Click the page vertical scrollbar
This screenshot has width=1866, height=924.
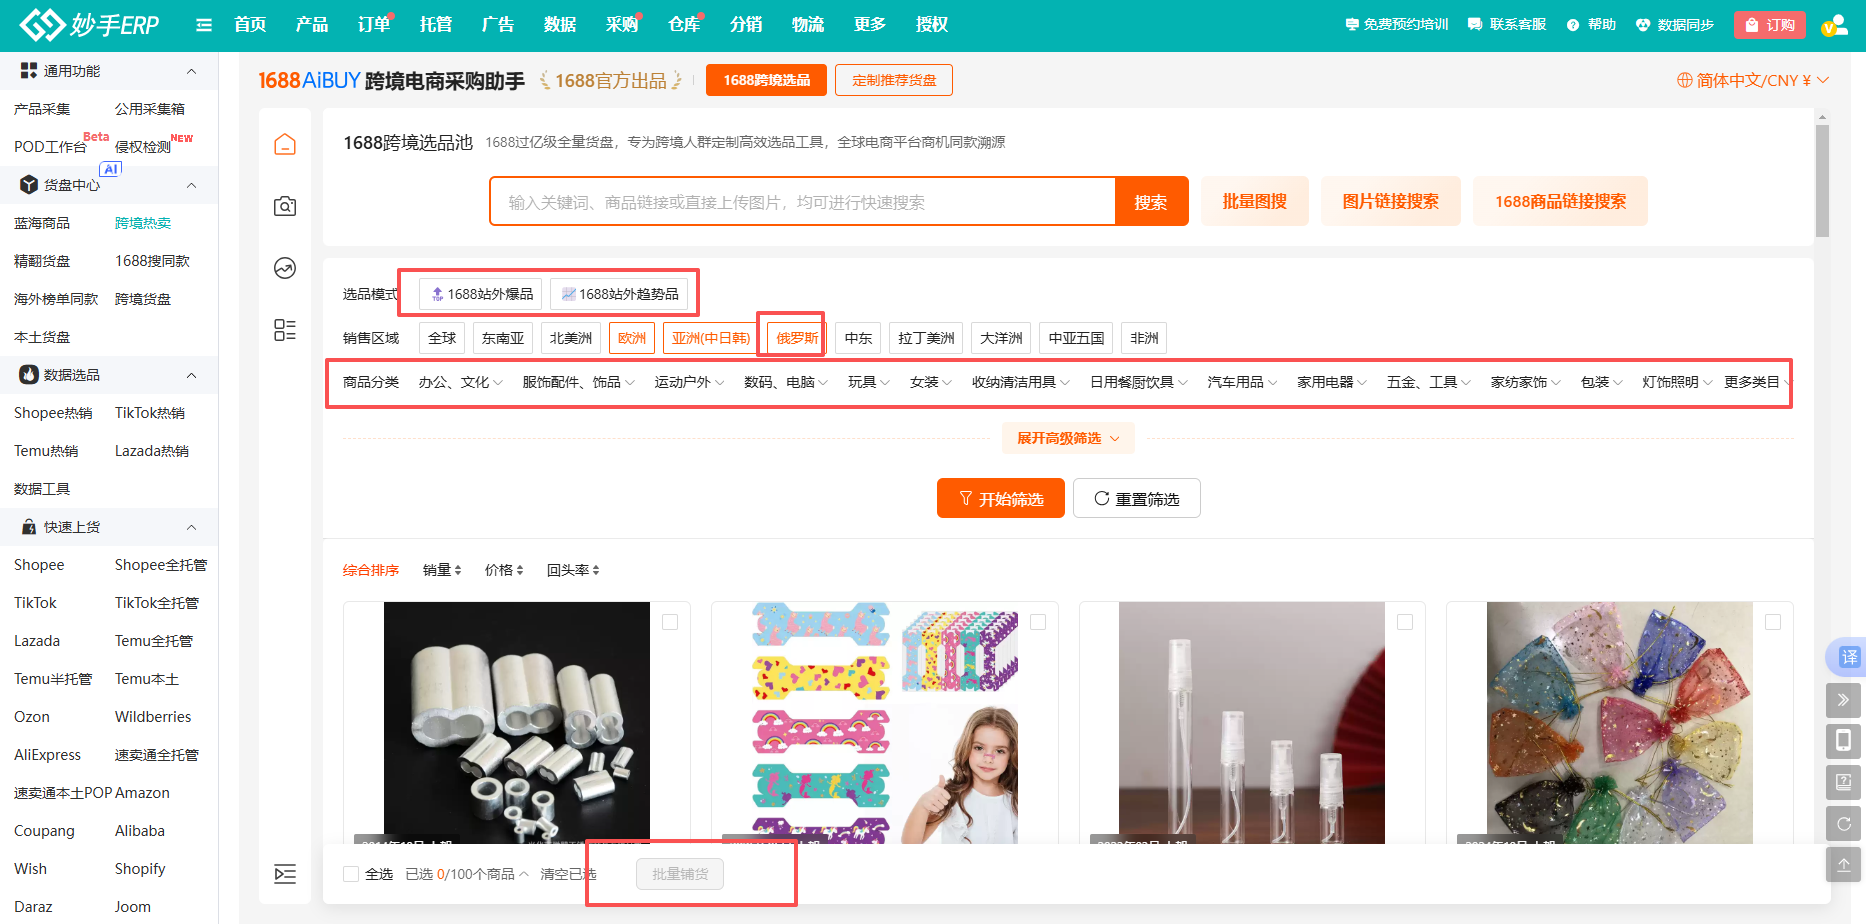(x=1822, y=180)
